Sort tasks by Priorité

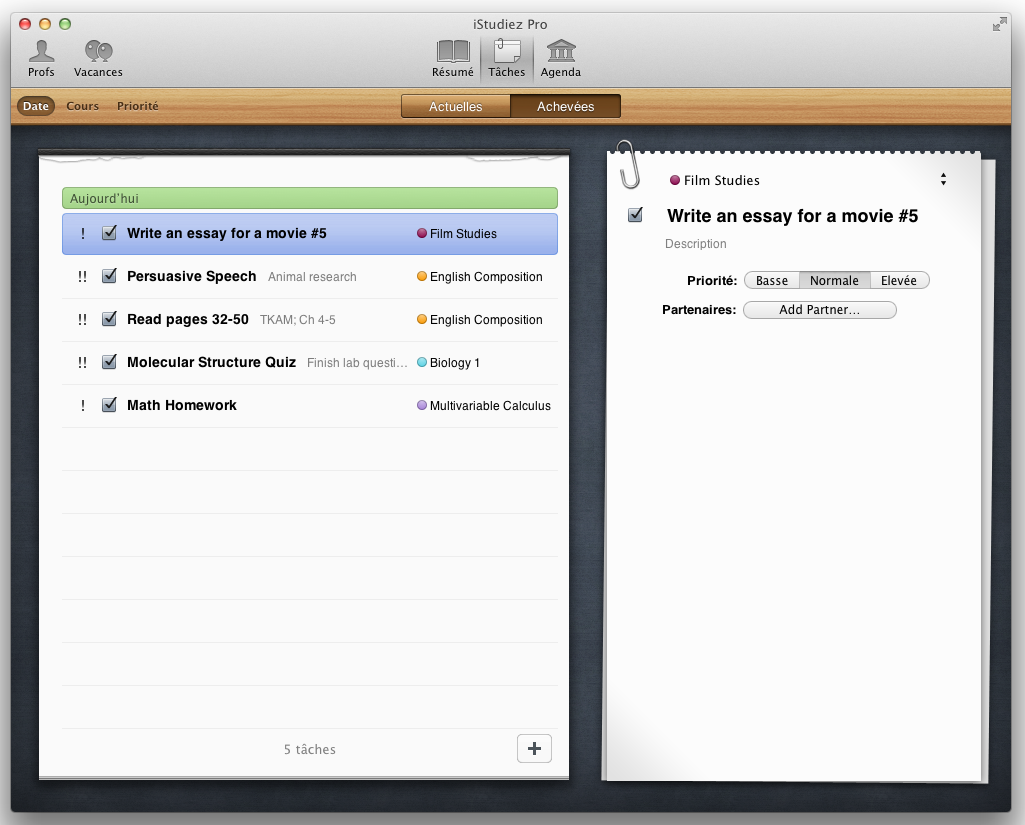(x=137, y=106)
